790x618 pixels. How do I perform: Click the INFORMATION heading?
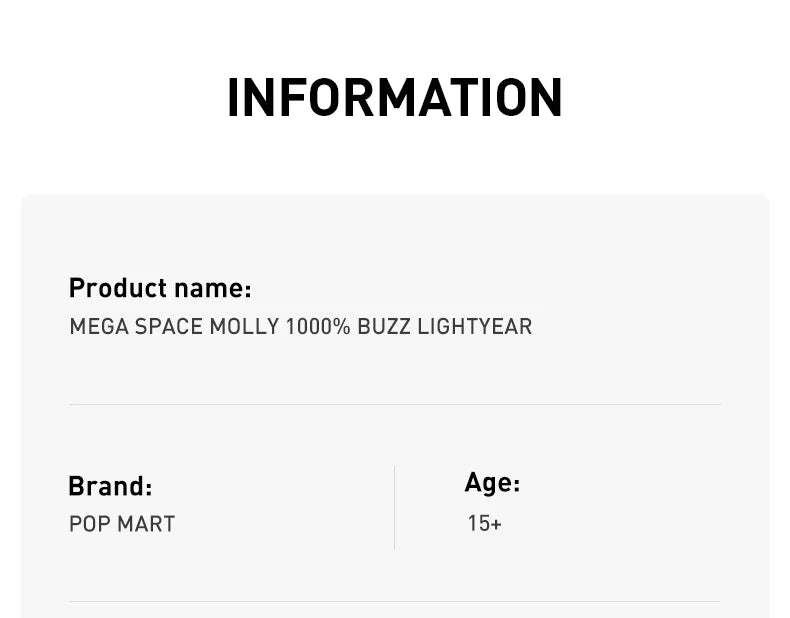click(x=394, y=98)
